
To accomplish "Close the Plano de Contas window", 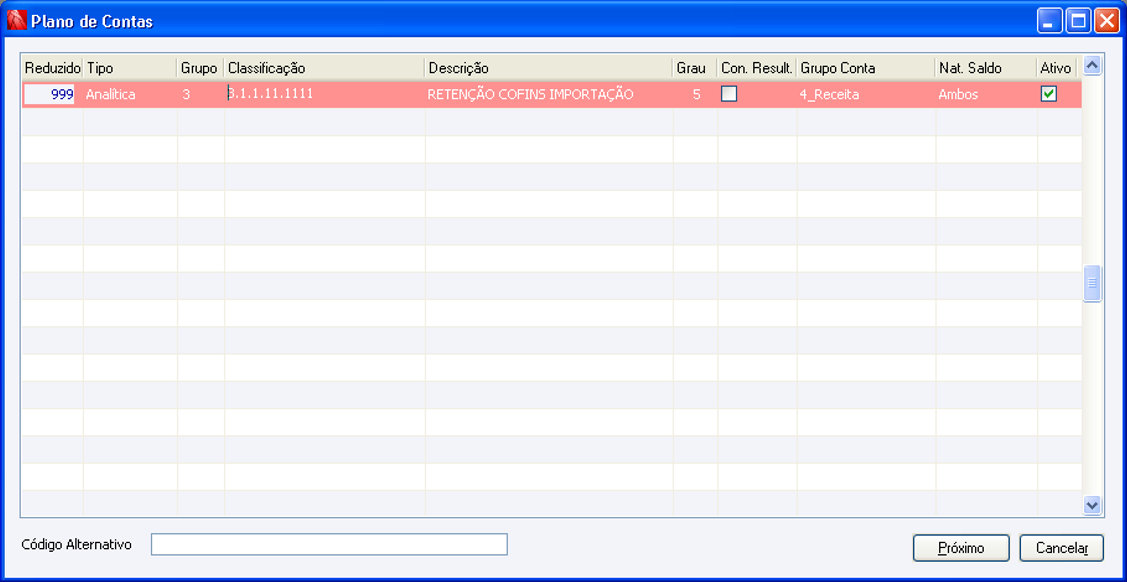I will 1105,21.
